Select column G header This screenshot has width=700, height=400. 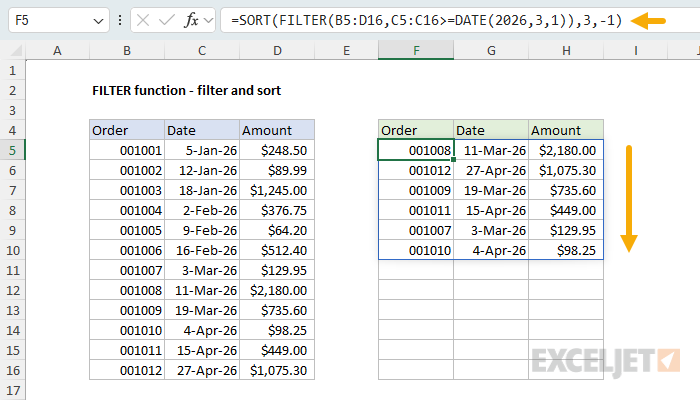[491, 50]
